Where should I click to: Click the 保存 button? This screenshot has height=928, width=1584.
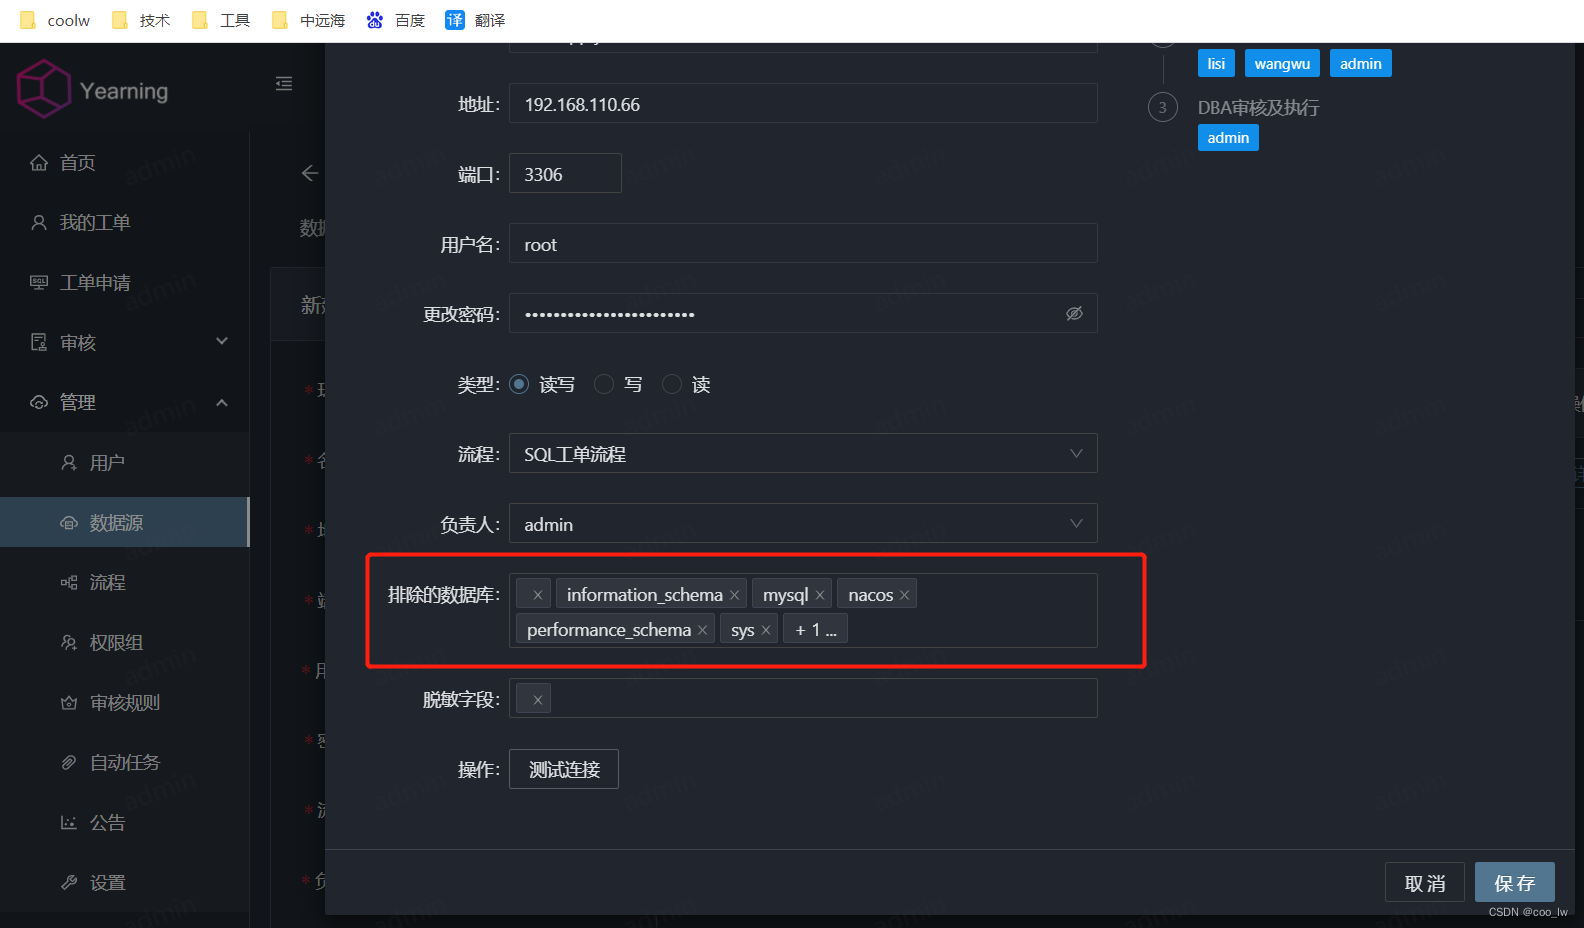pyautogui.click(x=1515, y=882)
